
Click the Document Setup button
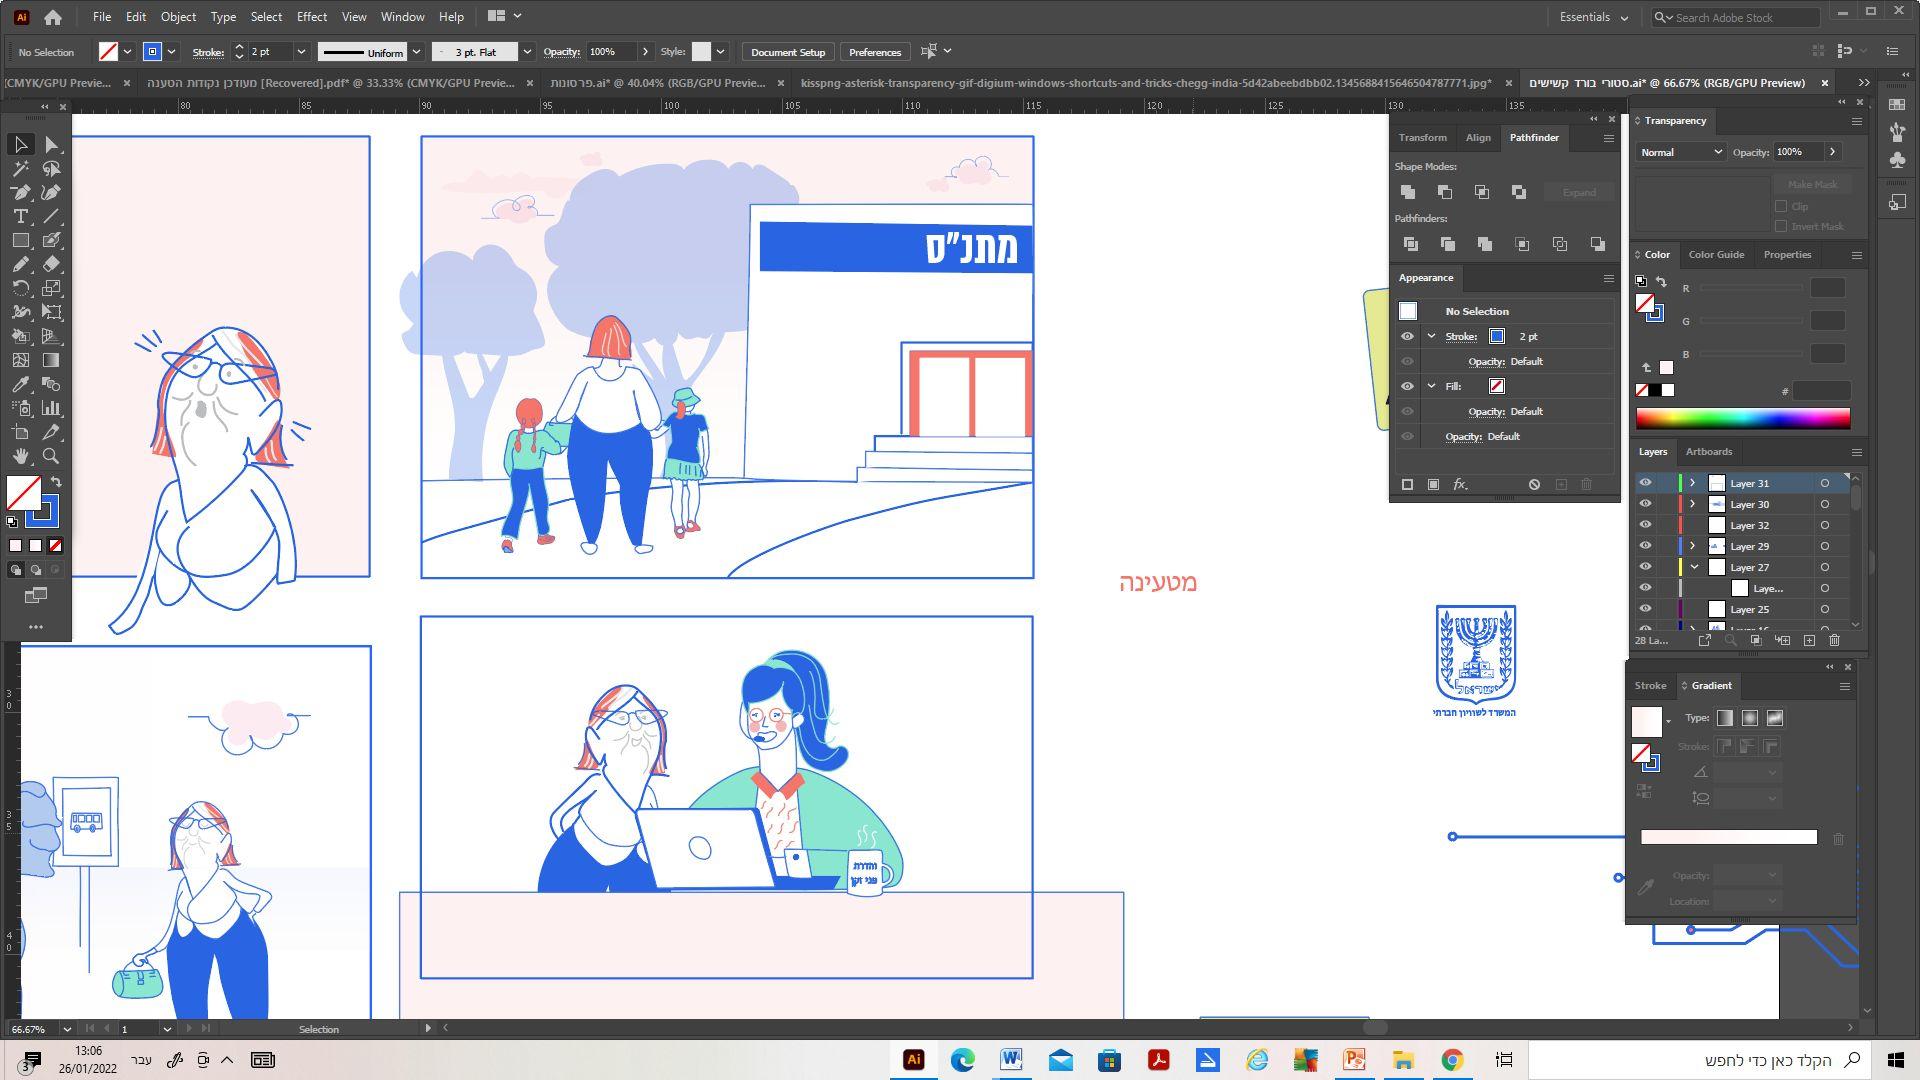point(787,52)
